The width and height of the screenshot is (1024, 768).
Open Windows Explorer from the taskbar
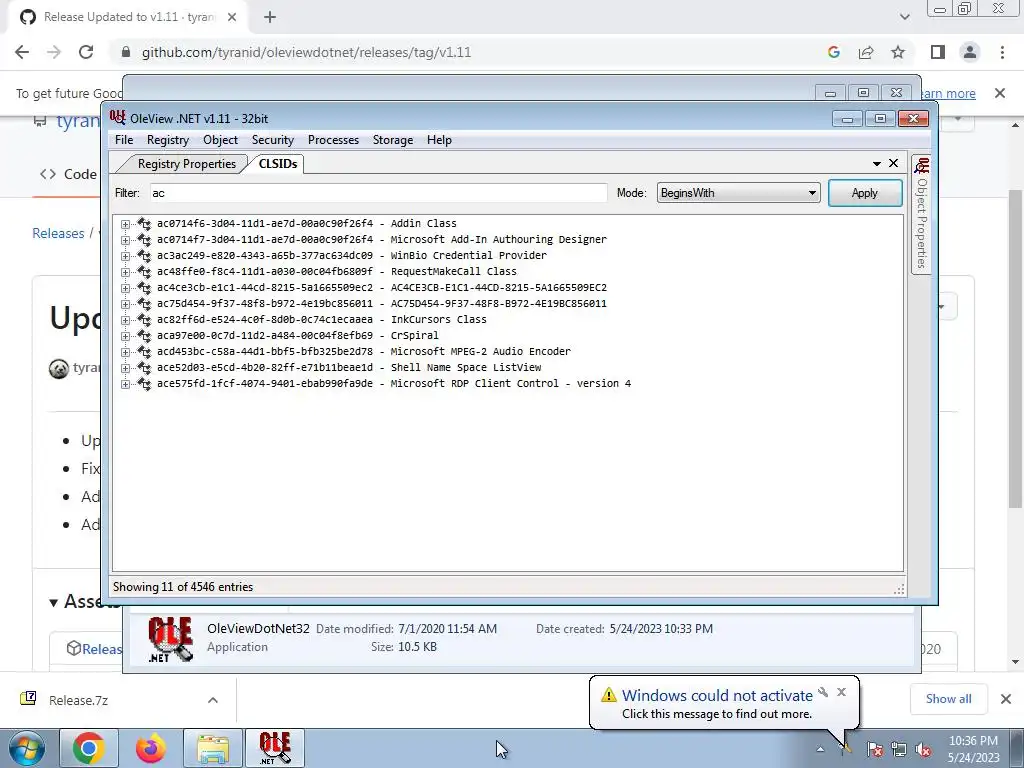point(213,748)
